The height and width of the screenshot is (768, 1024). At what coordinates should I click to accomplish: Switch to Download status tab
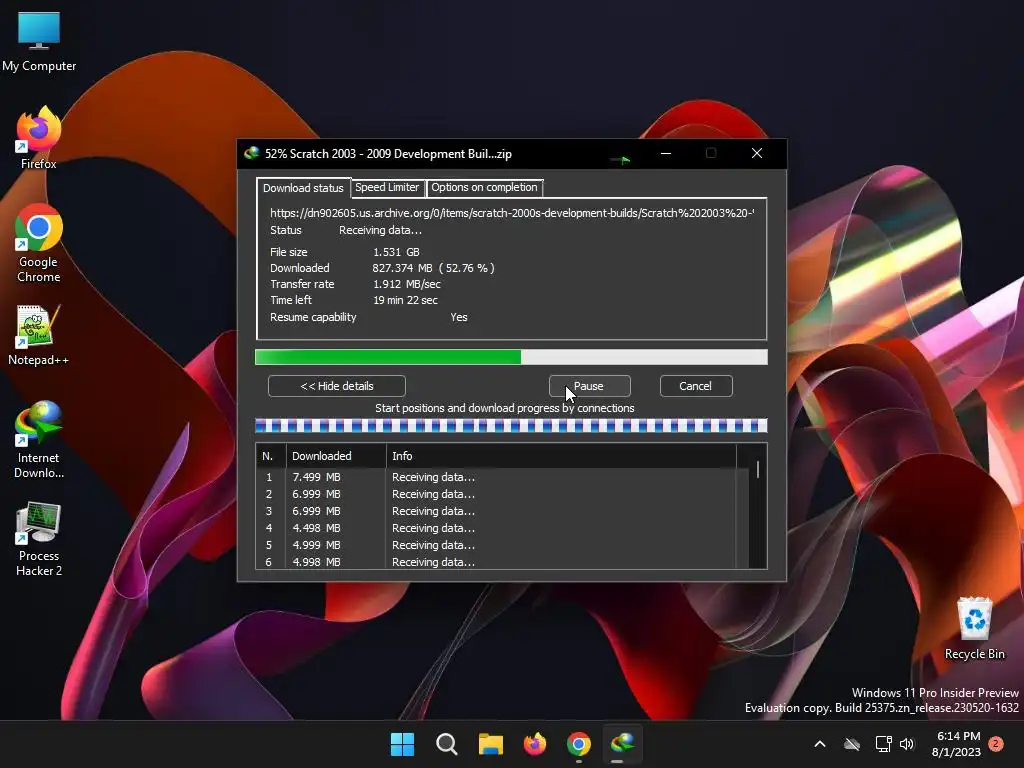[x=303, y=188]
